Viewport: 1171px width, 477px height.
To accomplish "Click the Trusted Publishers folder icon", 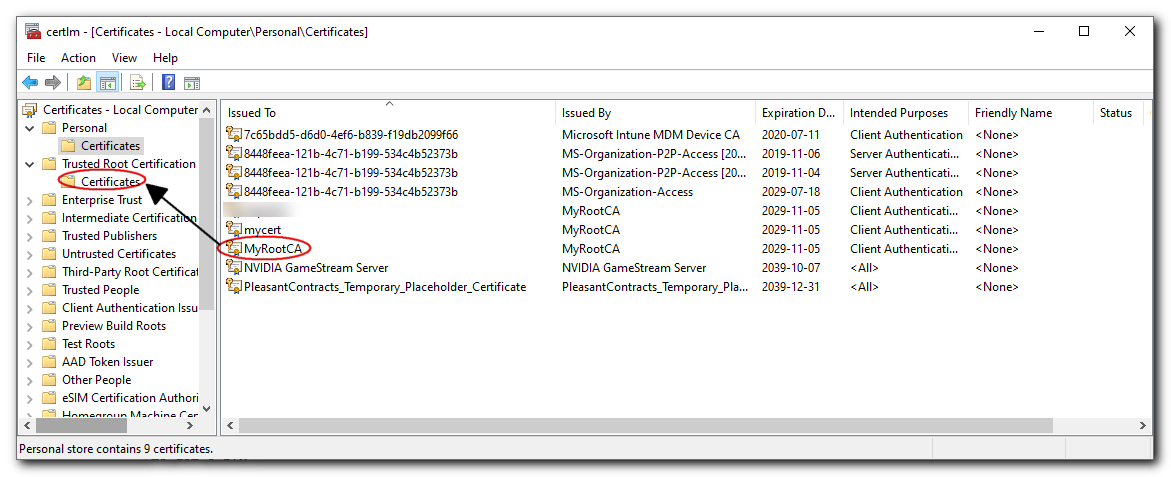I will (49, 236).
